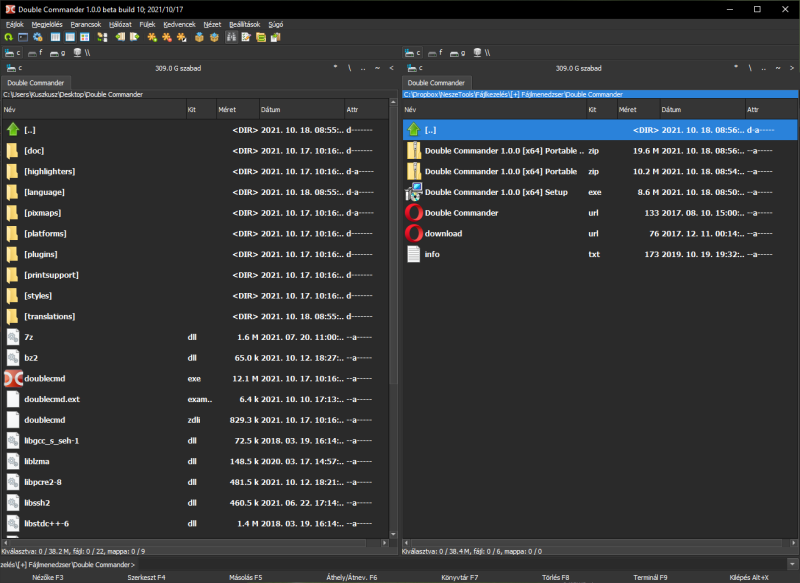Select Double Commander 1.0.0 [x64] Setup exe
Image resolution: width=800 pixels, height=583 pixels.
coord(600,192)
